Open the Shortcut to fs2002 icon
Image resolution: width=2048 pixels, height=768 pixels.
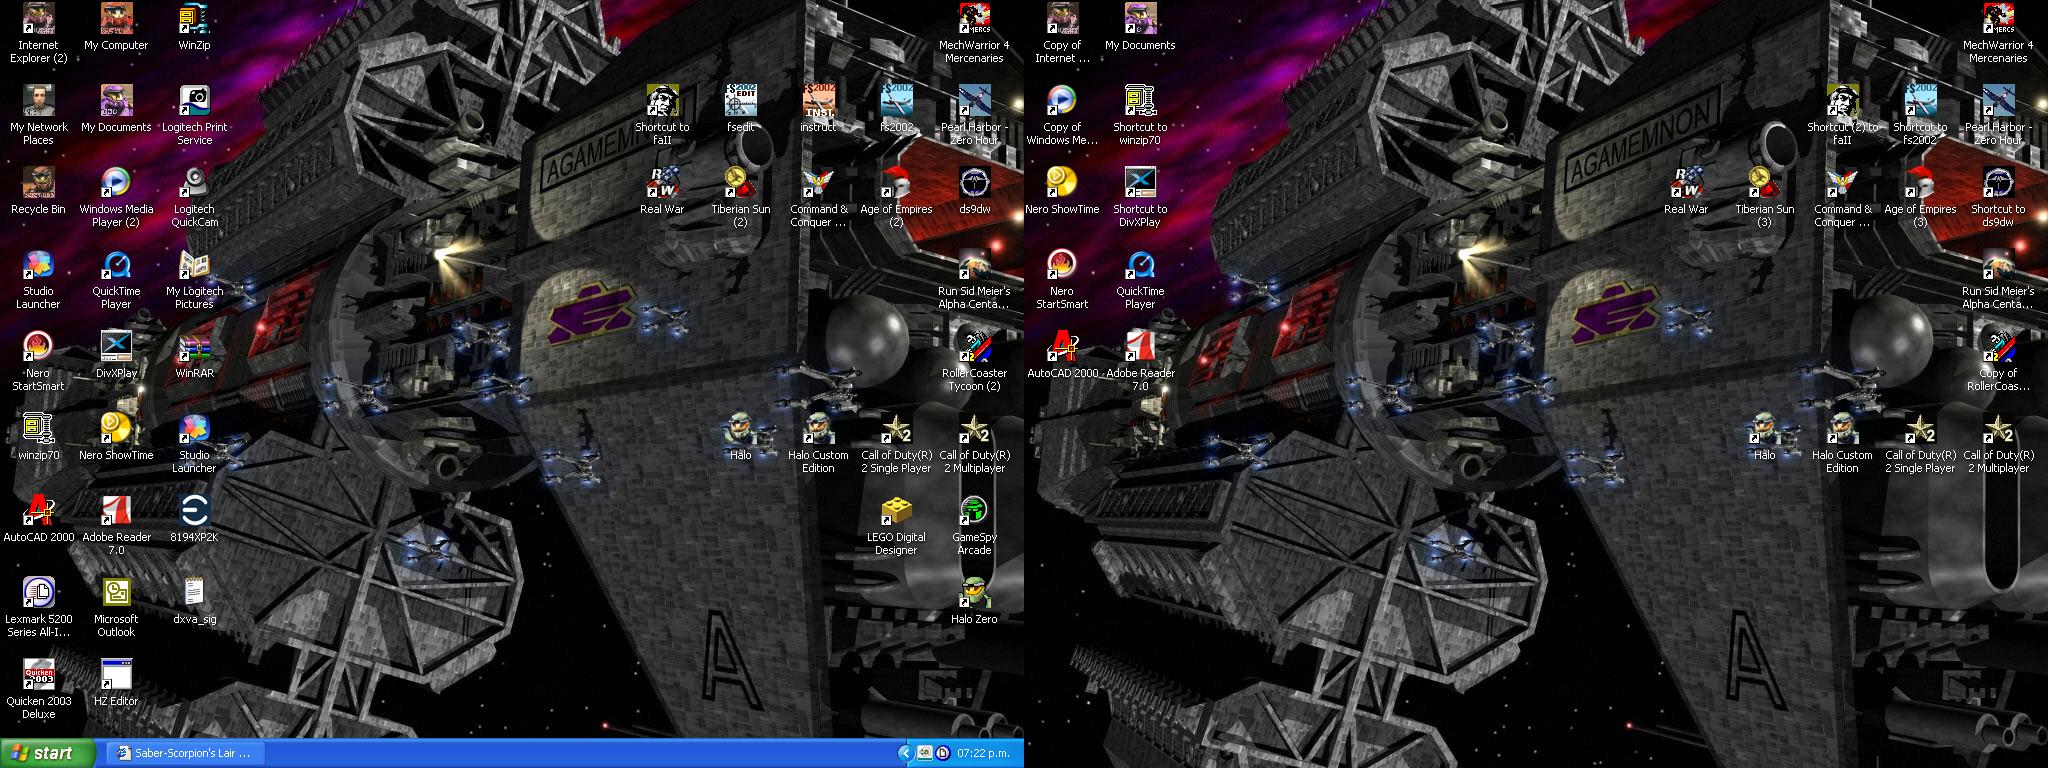pos(1920,116)
